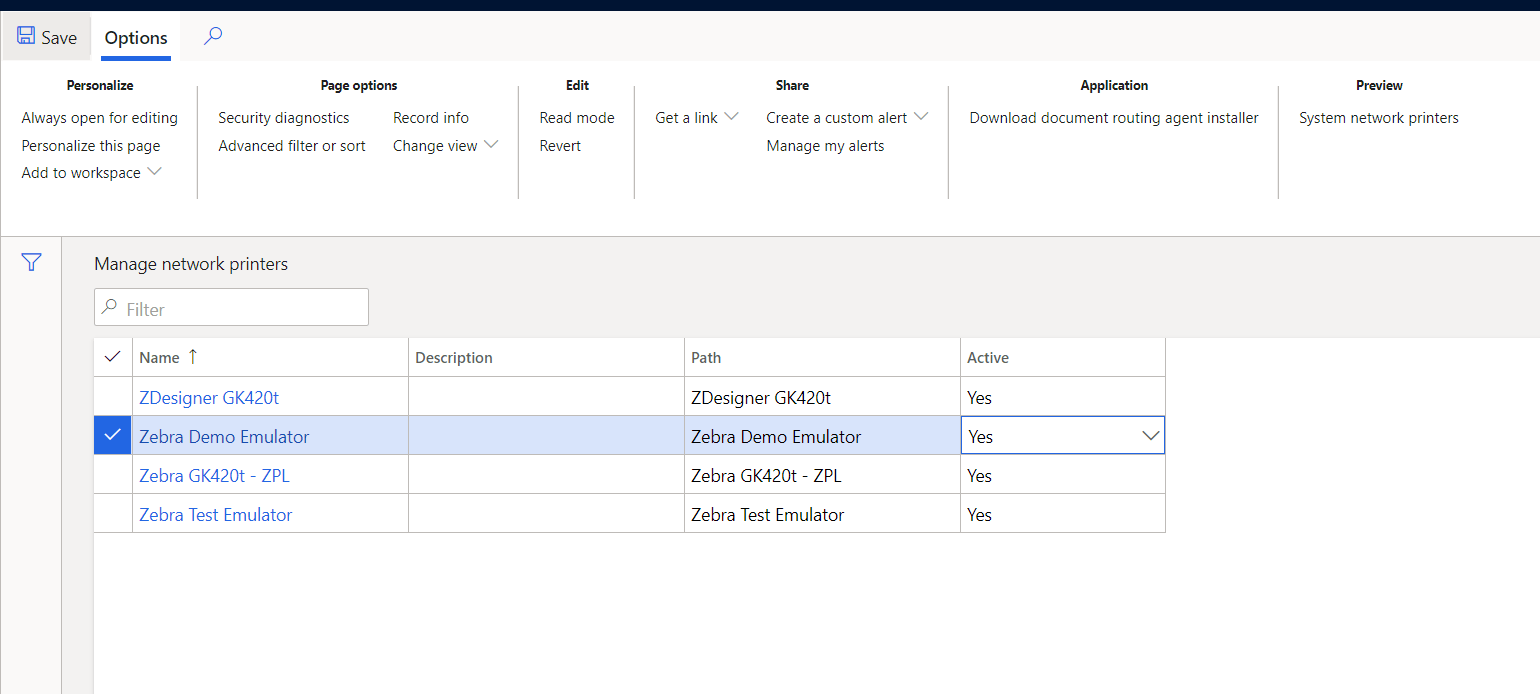The image size is (1540, 694).
Task: Click the filter icon in the left pane
Action: (31, 262)
